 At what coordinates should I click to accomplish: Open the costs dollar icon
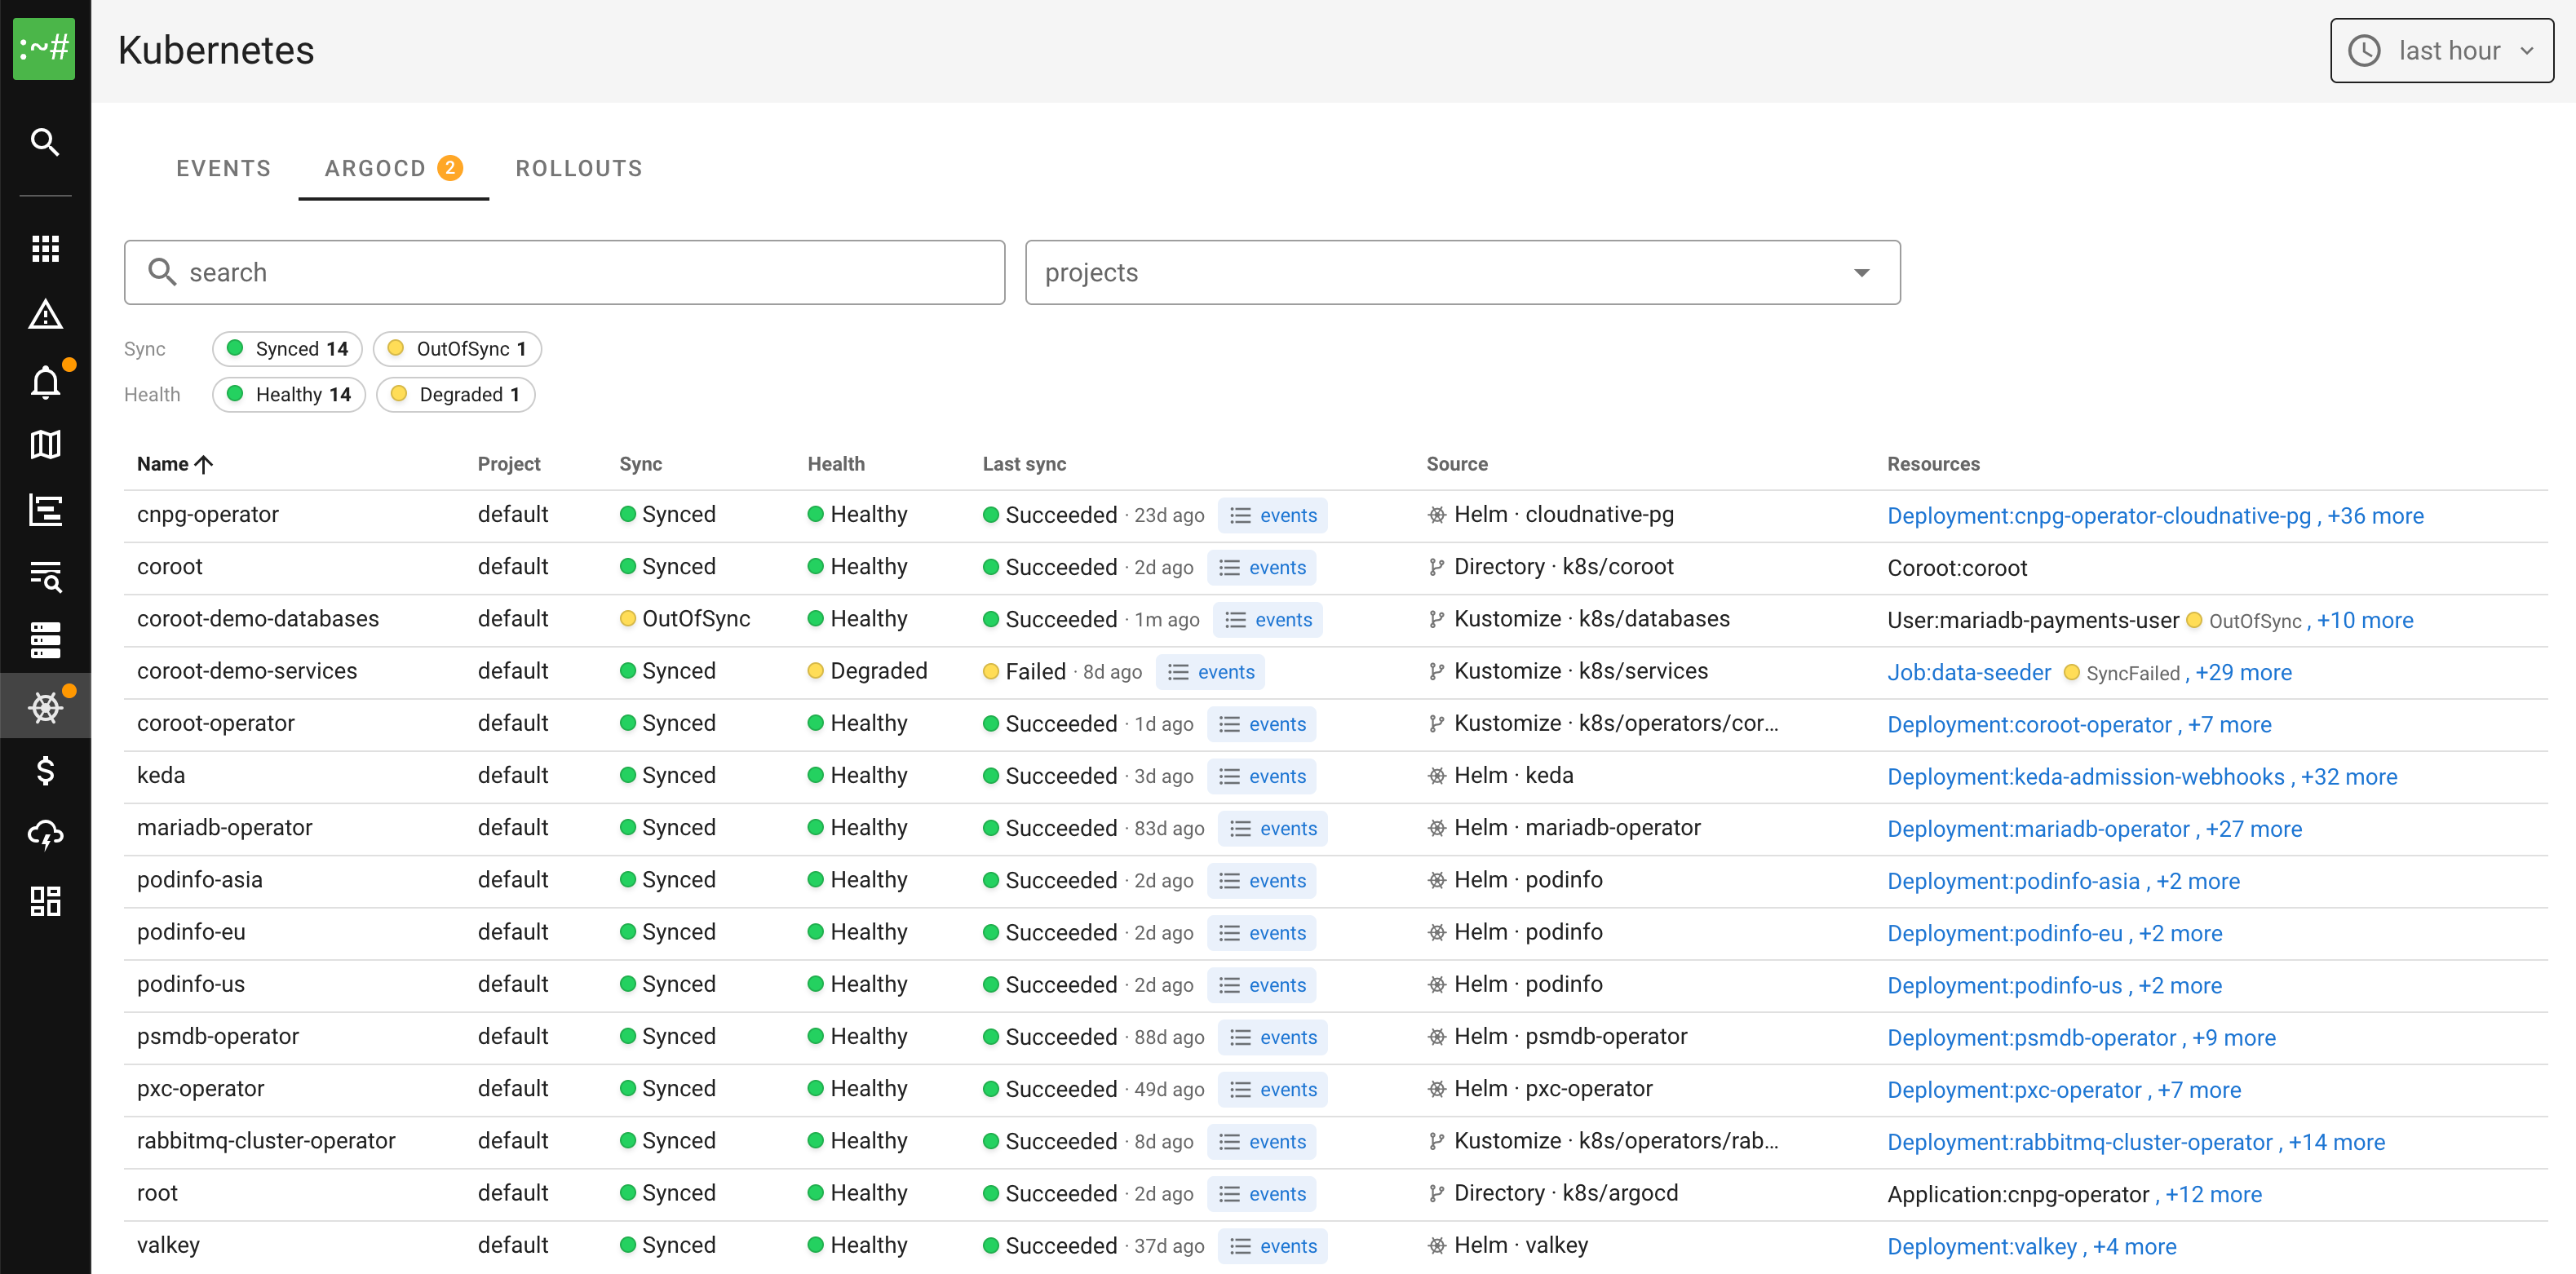click(x=45, y=770)
